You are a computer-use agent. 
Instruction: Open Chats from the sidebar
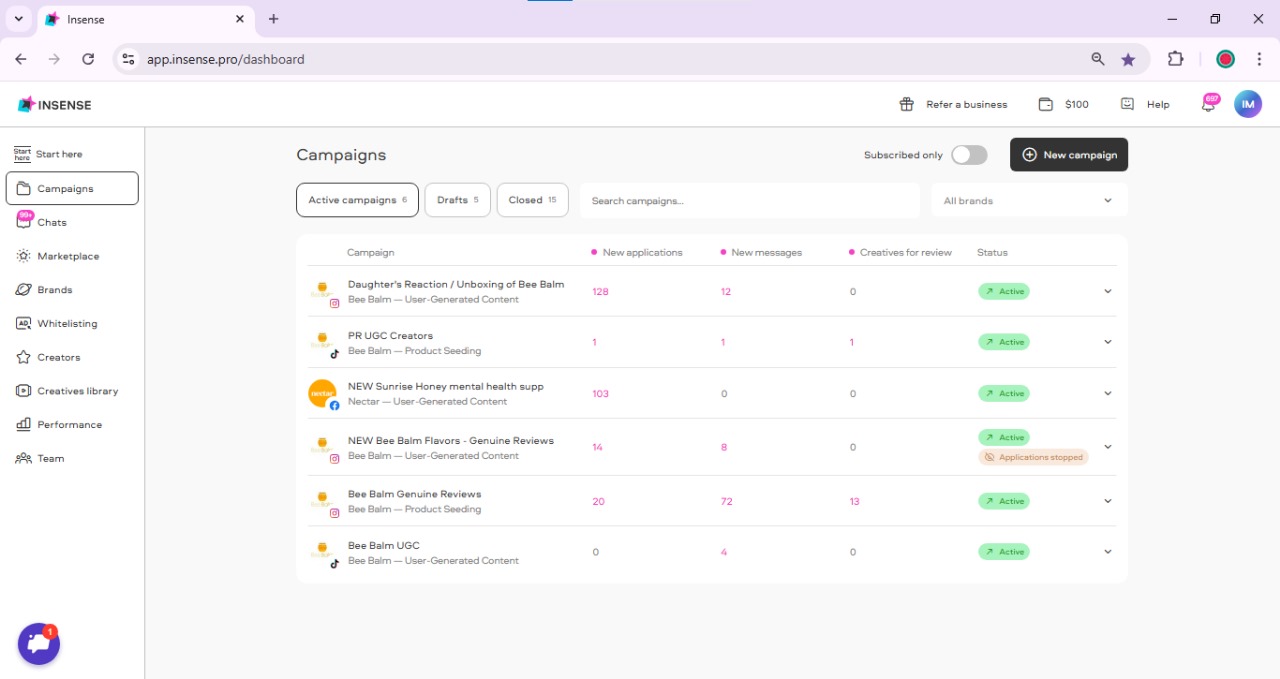point(72,222)
